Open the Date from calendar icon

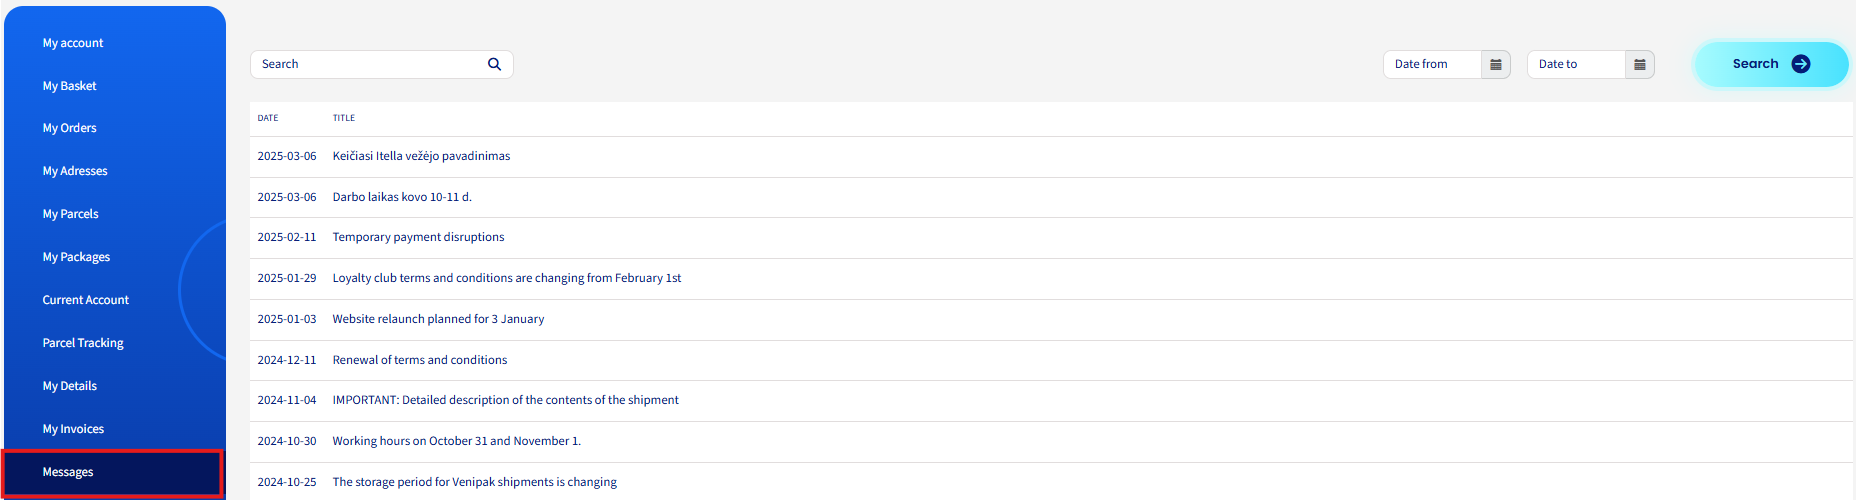pos(1496,64)
